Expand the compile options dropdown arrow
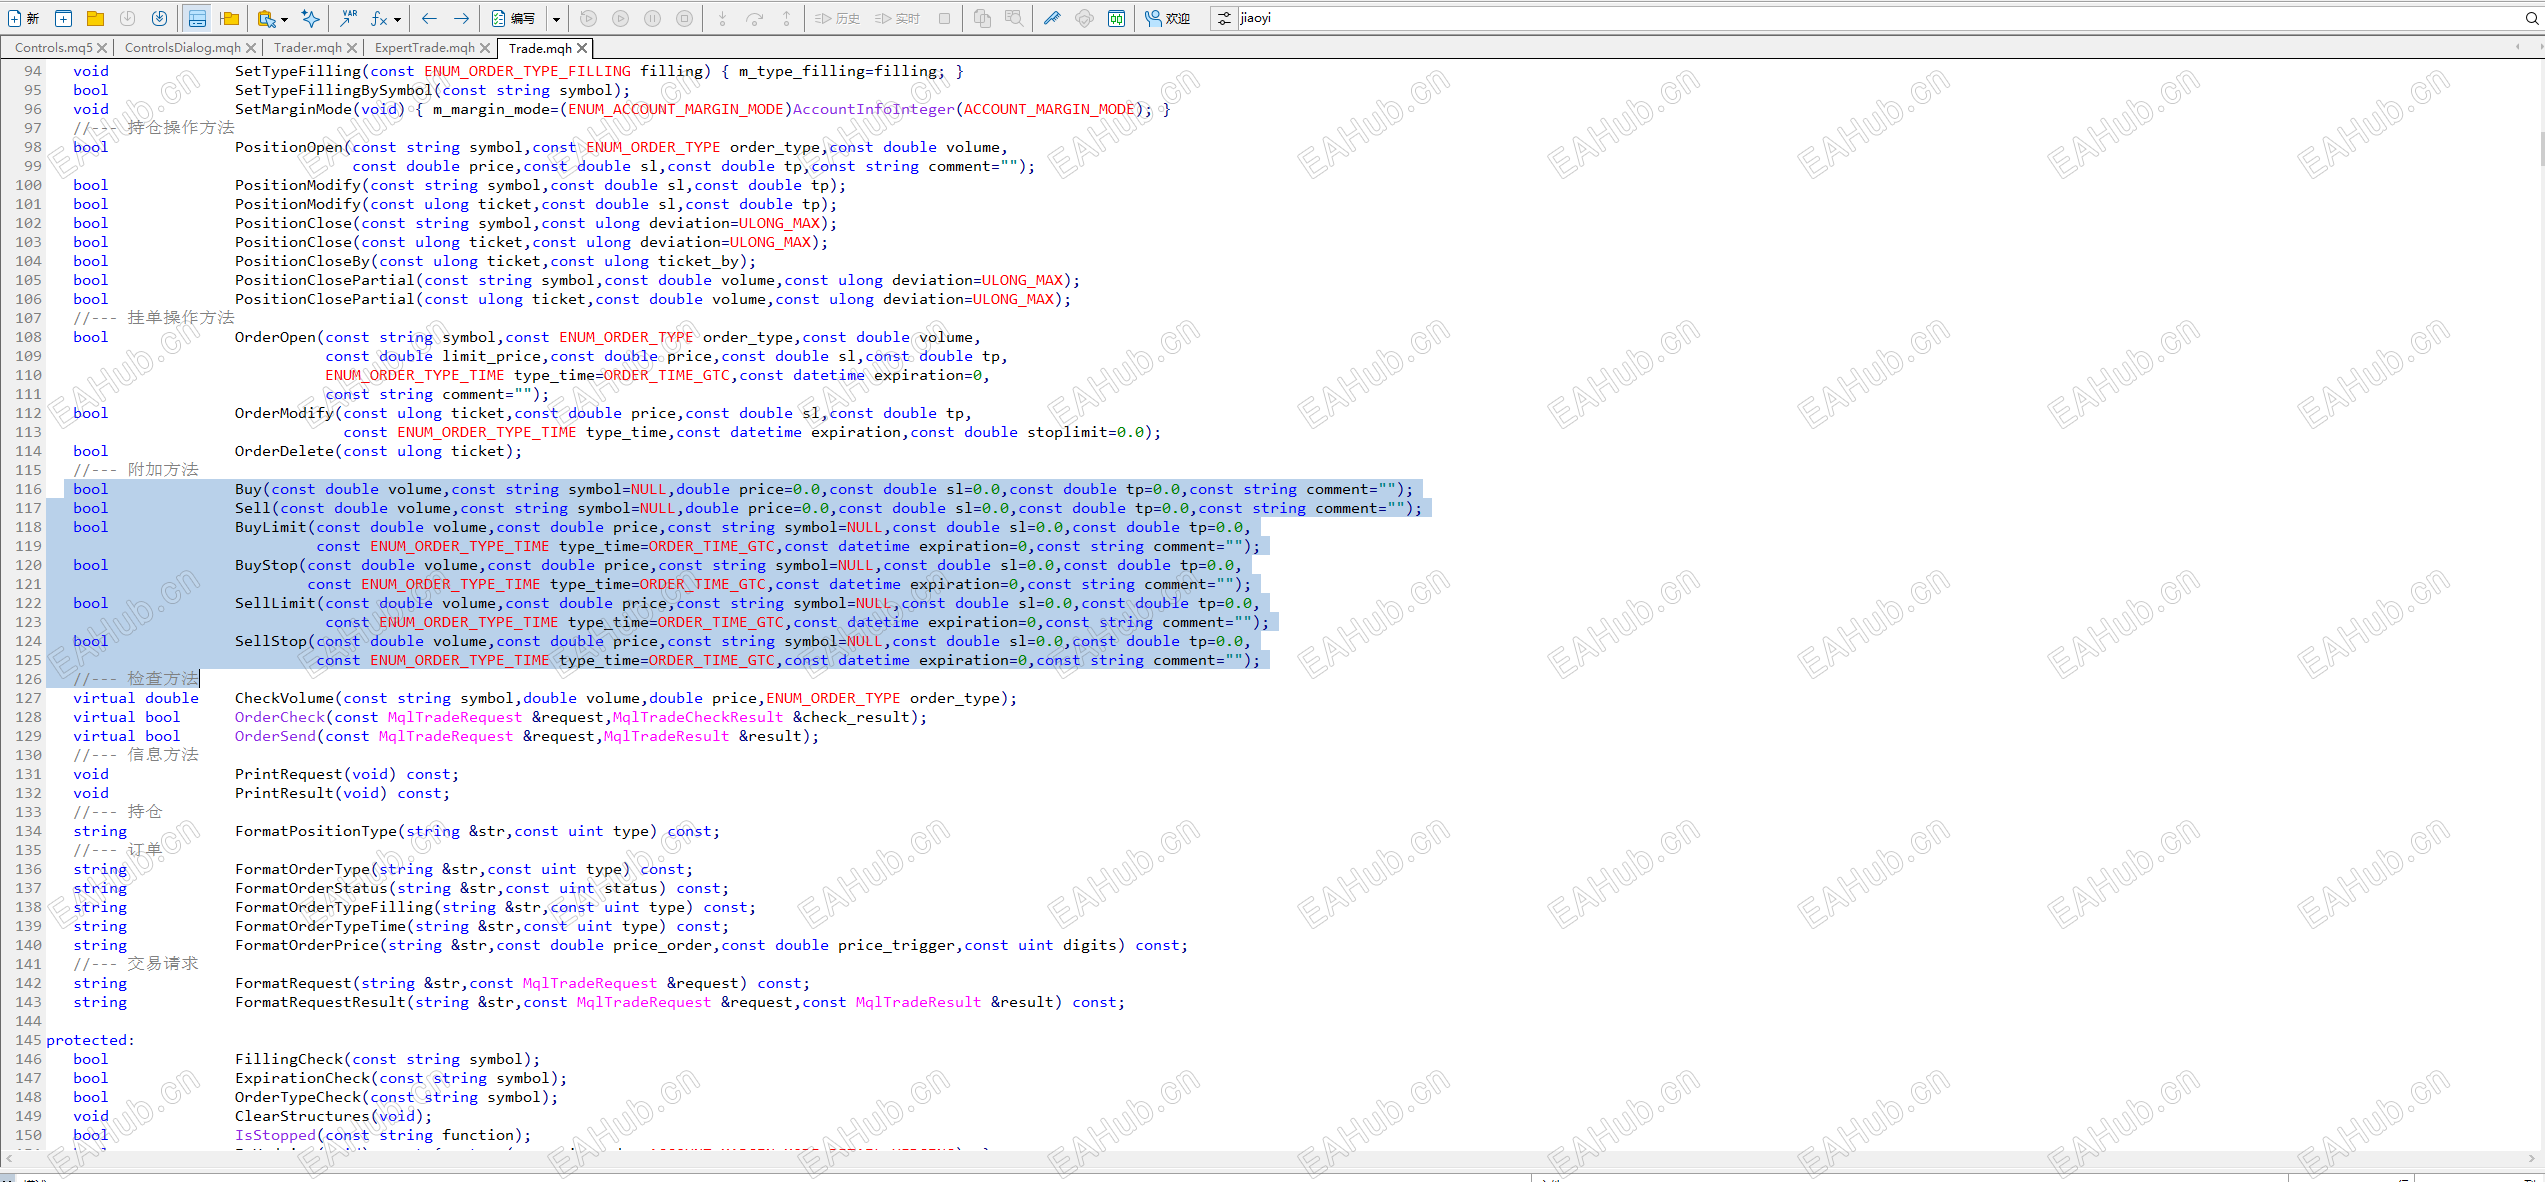Screen dimensions: 2545x1182 pyautogui.click(x=556, y=19)
